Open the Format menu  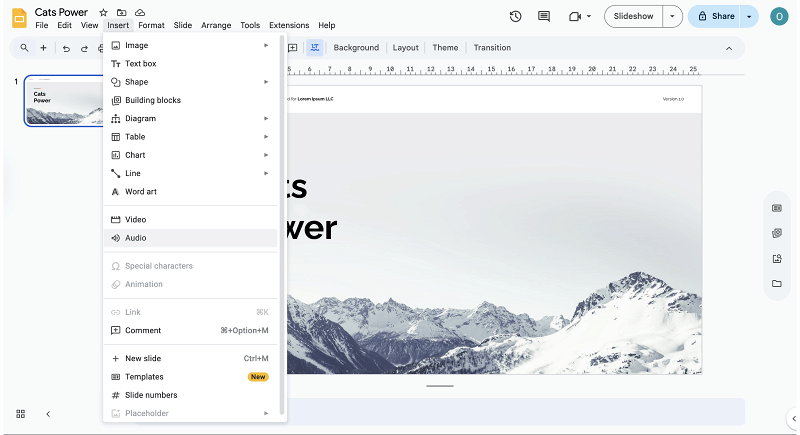151,25
